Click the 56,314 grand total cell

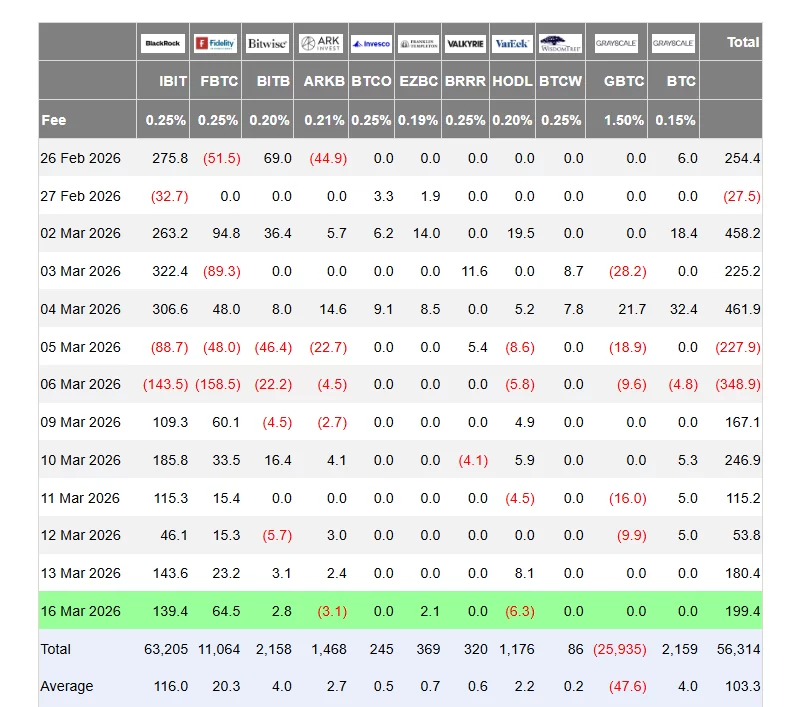tap(739, 649)
